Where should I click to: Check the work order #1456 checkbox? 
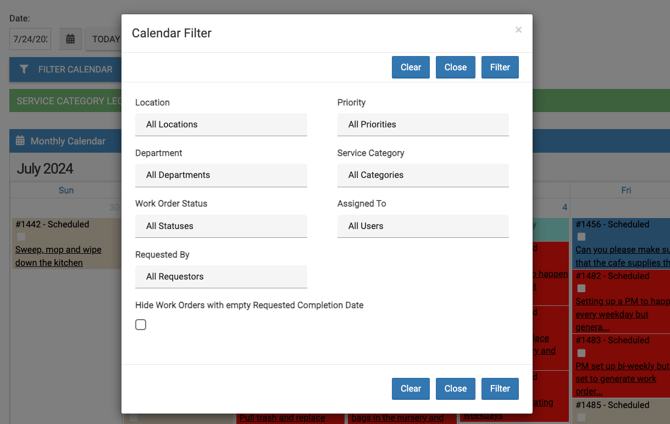pyautogui.click(x=581, y=237)
